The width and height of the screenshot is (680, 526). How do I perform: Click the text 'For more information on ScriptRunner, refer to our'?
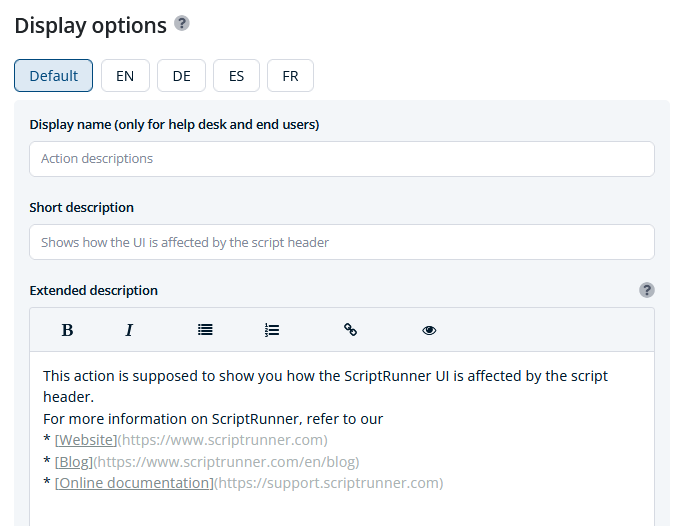(213, 419)
